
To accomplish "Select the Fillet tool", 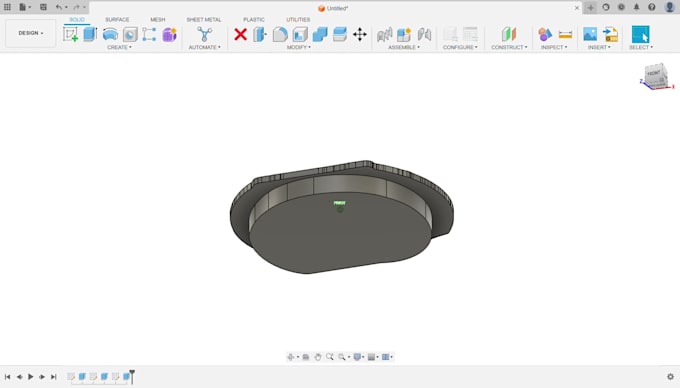I will pos(280,34).
